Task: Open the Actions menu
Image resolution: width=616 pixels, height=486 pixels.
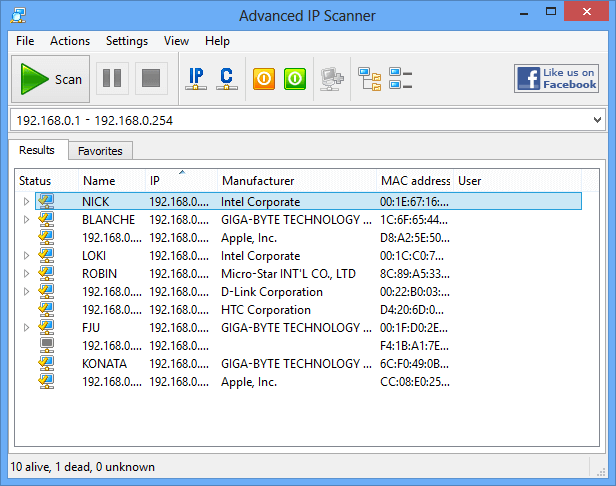Action: point(70,41)
